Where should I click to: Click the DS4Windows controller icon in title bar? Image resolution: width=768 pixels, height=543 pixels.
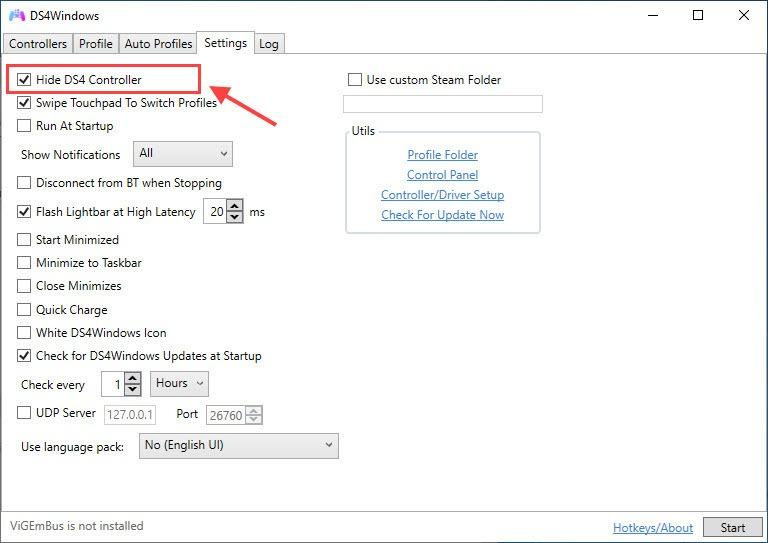click(17, 15)
